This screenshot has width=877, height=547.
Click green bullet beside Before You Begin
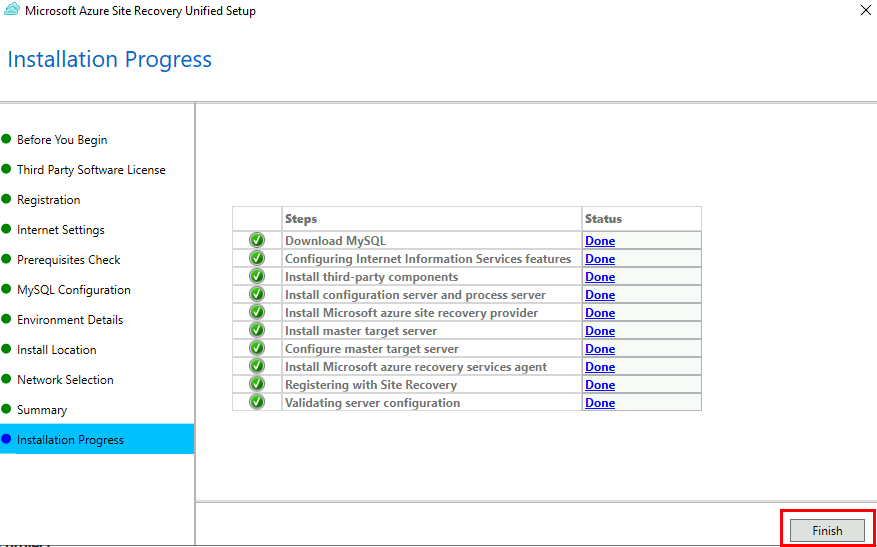point(6,139)
